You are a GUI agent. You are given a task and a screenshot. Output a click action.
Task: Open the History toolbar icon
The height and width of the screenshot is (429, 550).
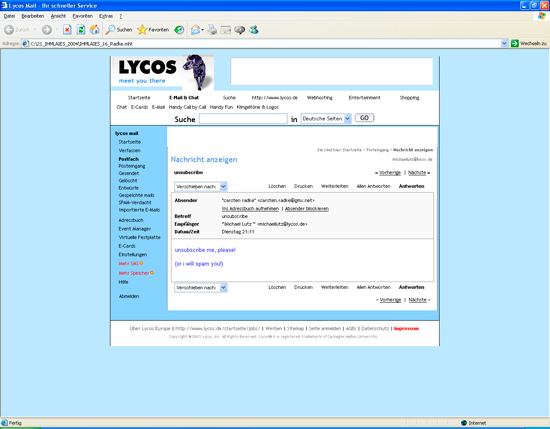pos(179,30)
